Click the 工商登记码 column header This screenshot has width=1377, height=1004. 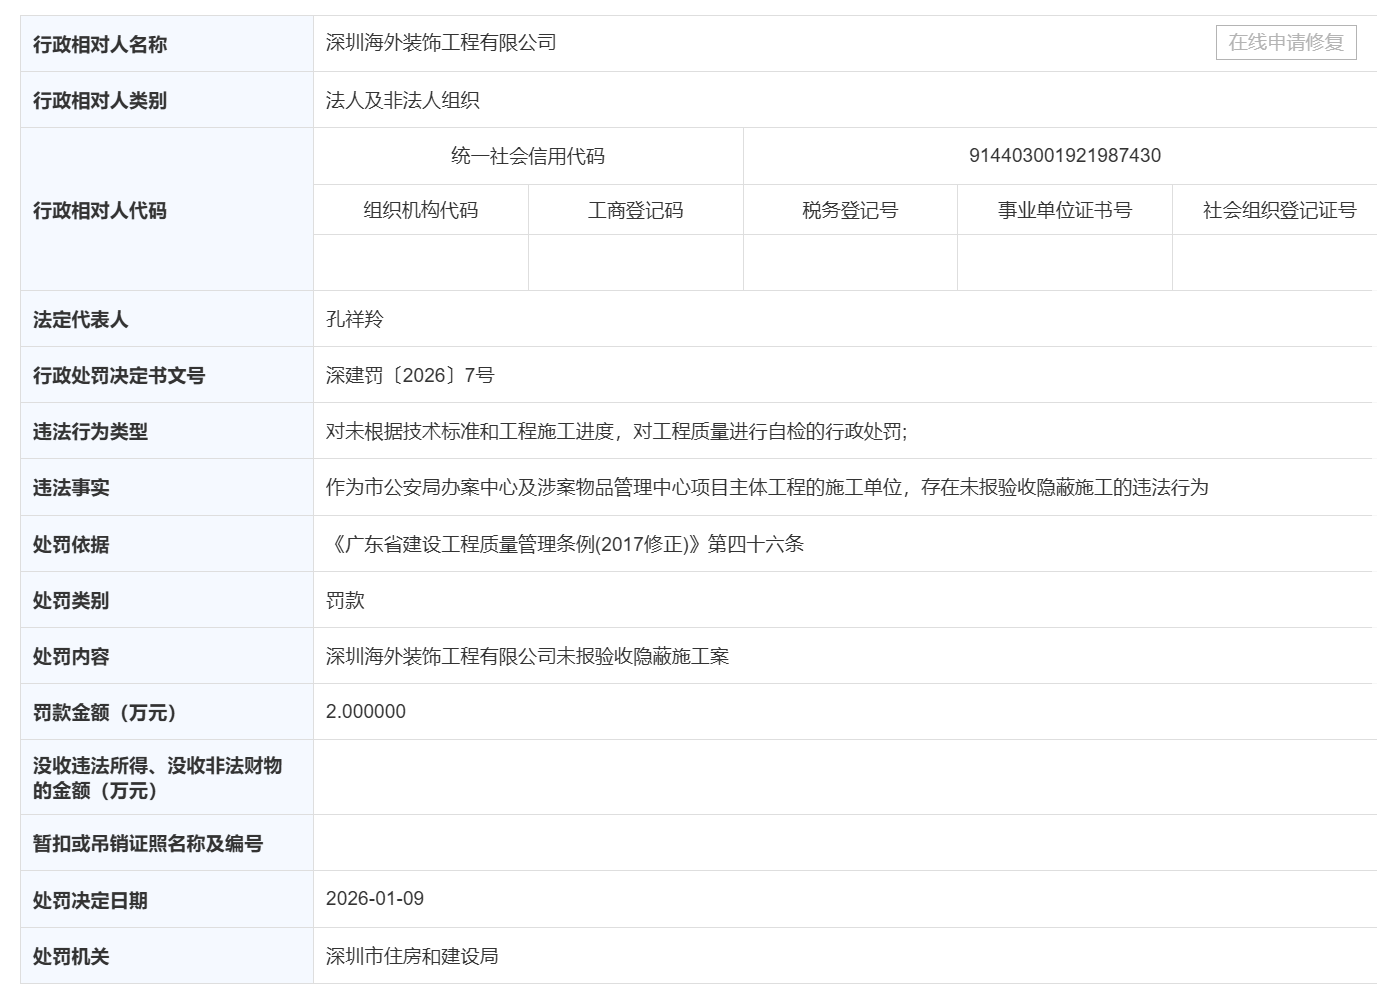pos(636,210)
